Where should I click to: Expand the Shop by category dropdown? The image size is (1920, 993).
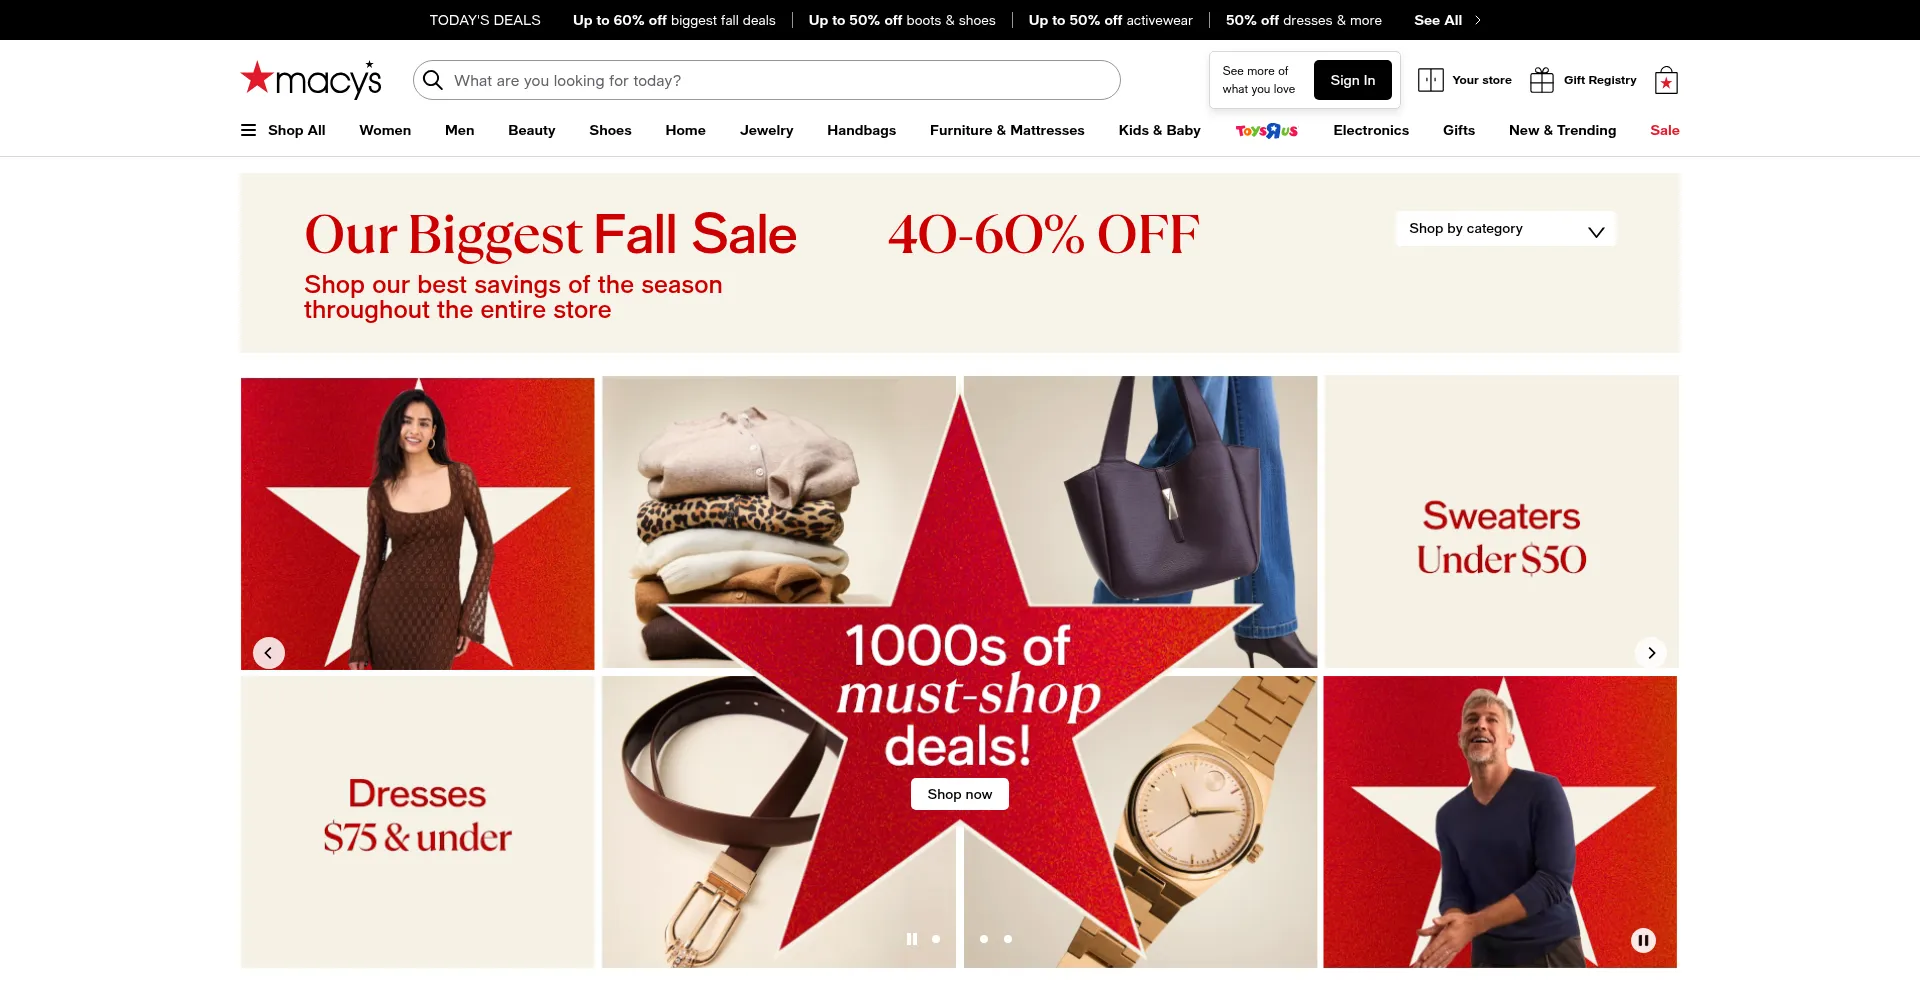[1506, 229]
